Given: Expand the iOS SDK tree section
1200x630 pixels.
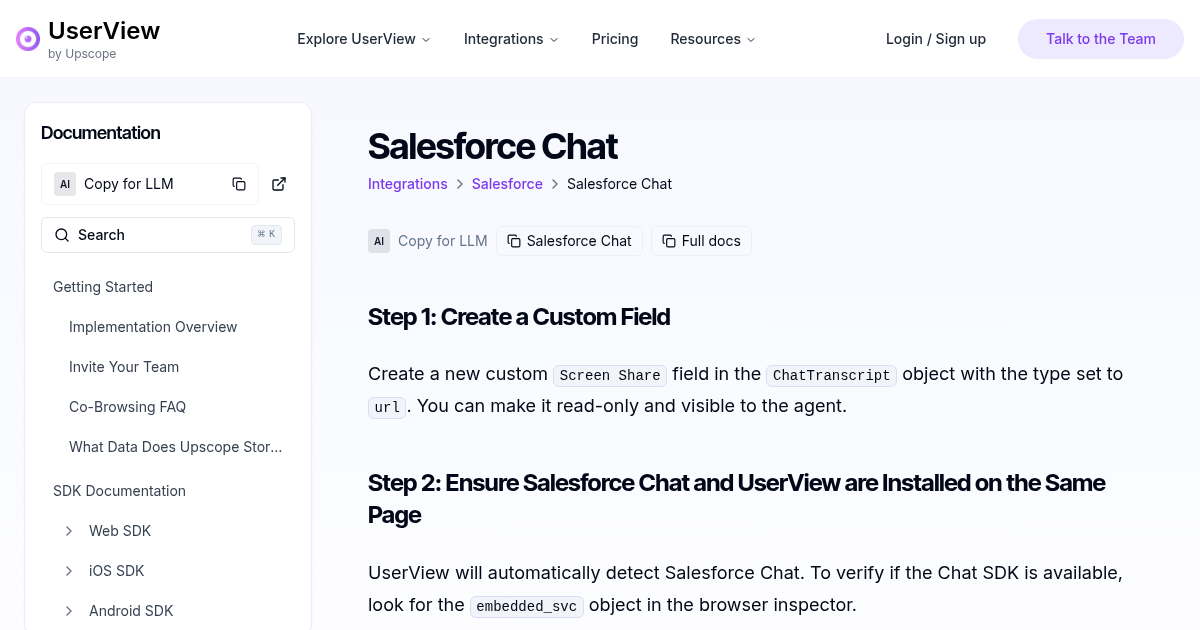Looking at the screenshot, I should coord(69,571).
